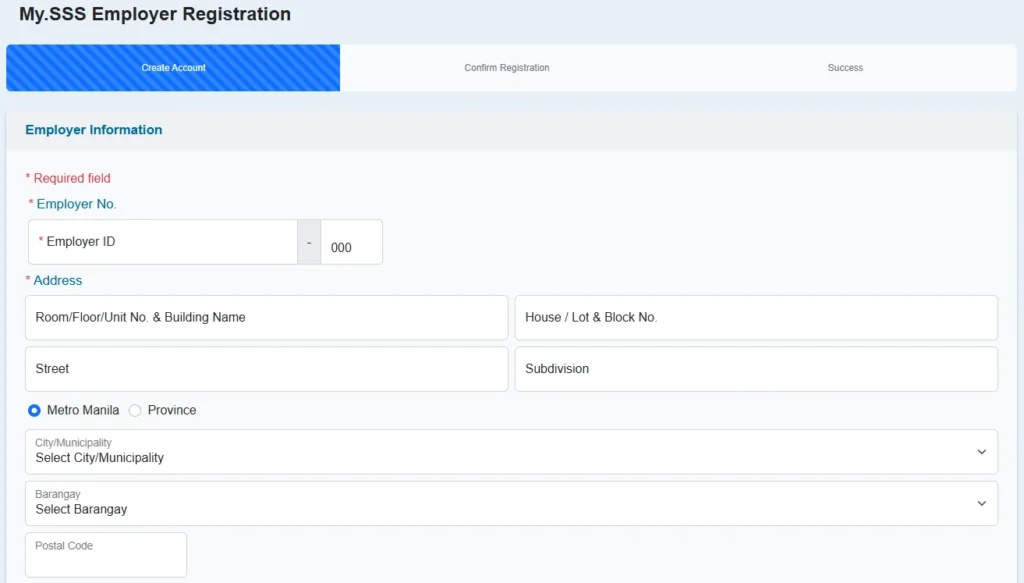This screenshot has width=1024, height=583.
Task: Click the Subdivision input field
Action: 756,370
